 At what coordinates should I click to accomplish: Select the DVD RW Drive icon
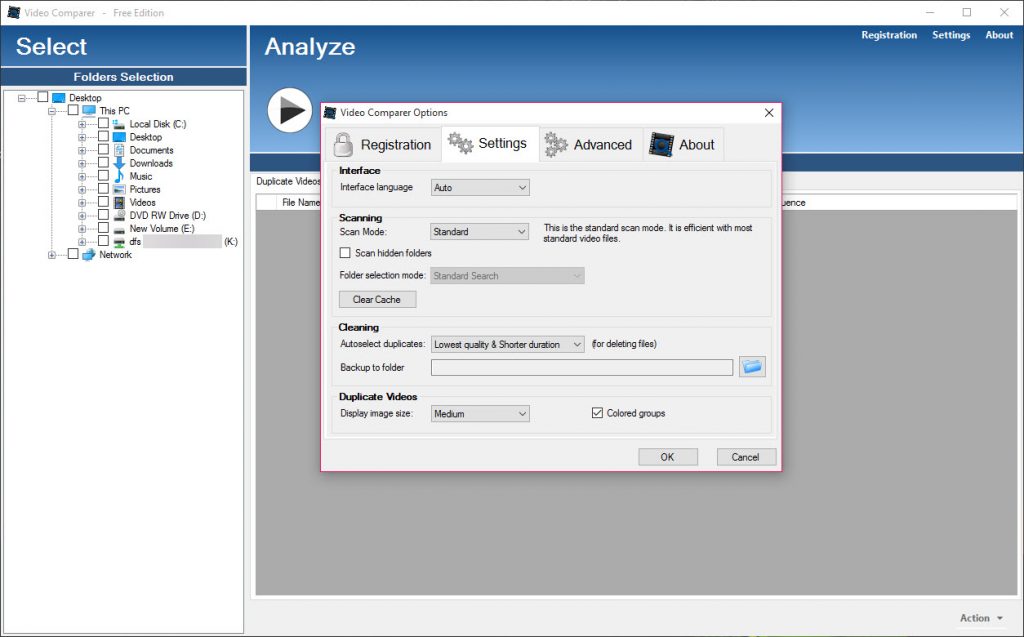click(119, 215)
